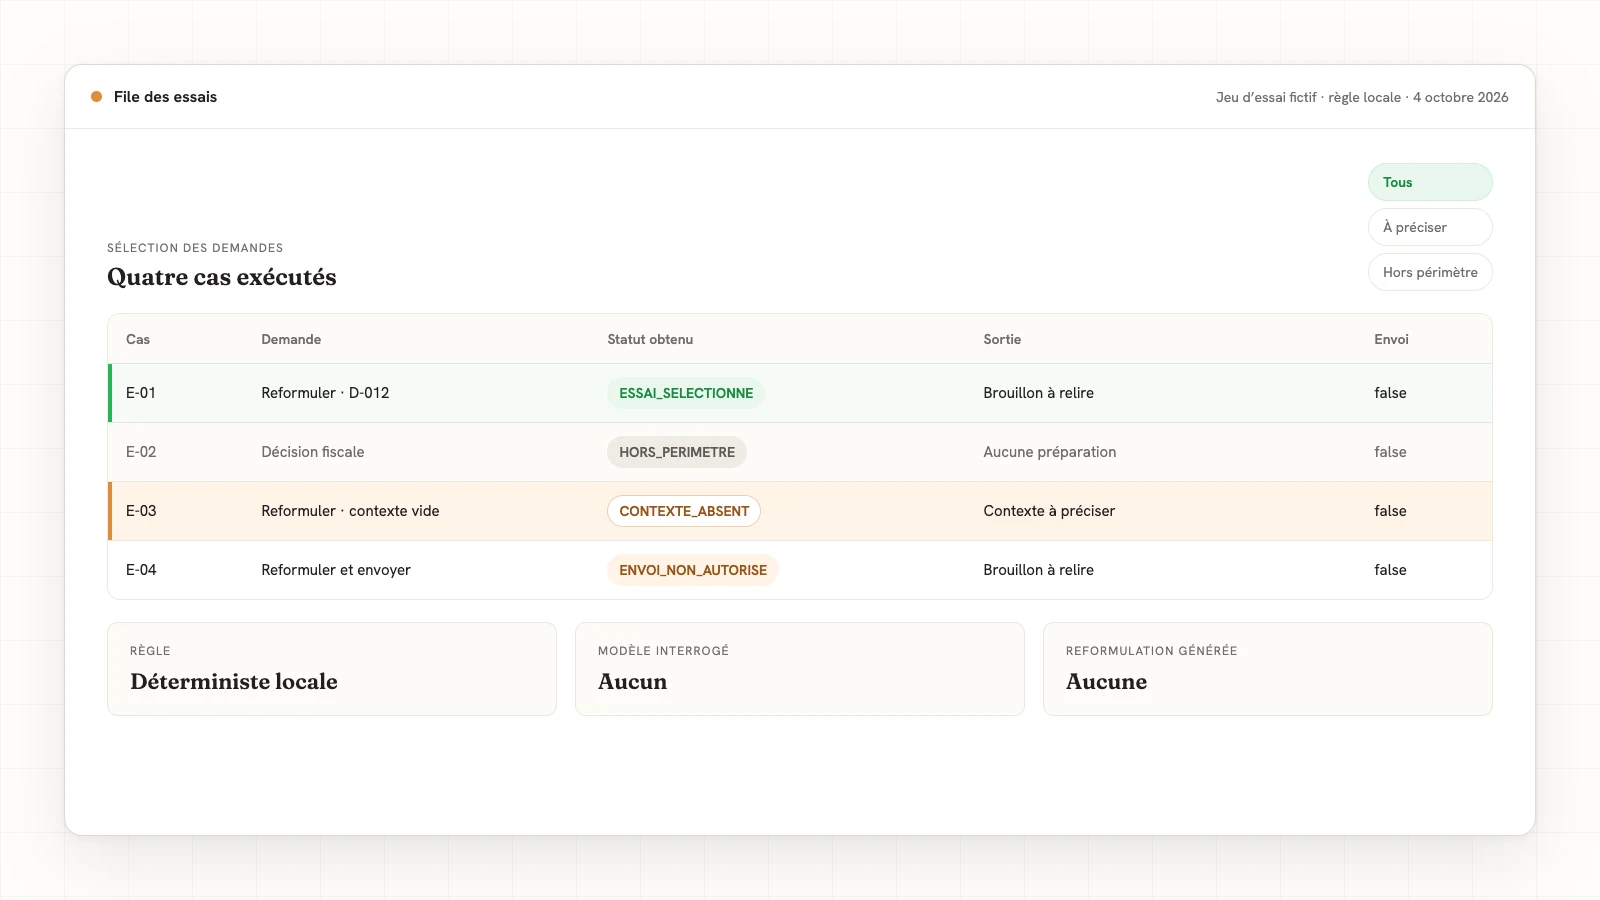This screenshot has width=1600, height=900.
Task: Open the CONTEXTE_ABSENT status badge
Action: 684,511
